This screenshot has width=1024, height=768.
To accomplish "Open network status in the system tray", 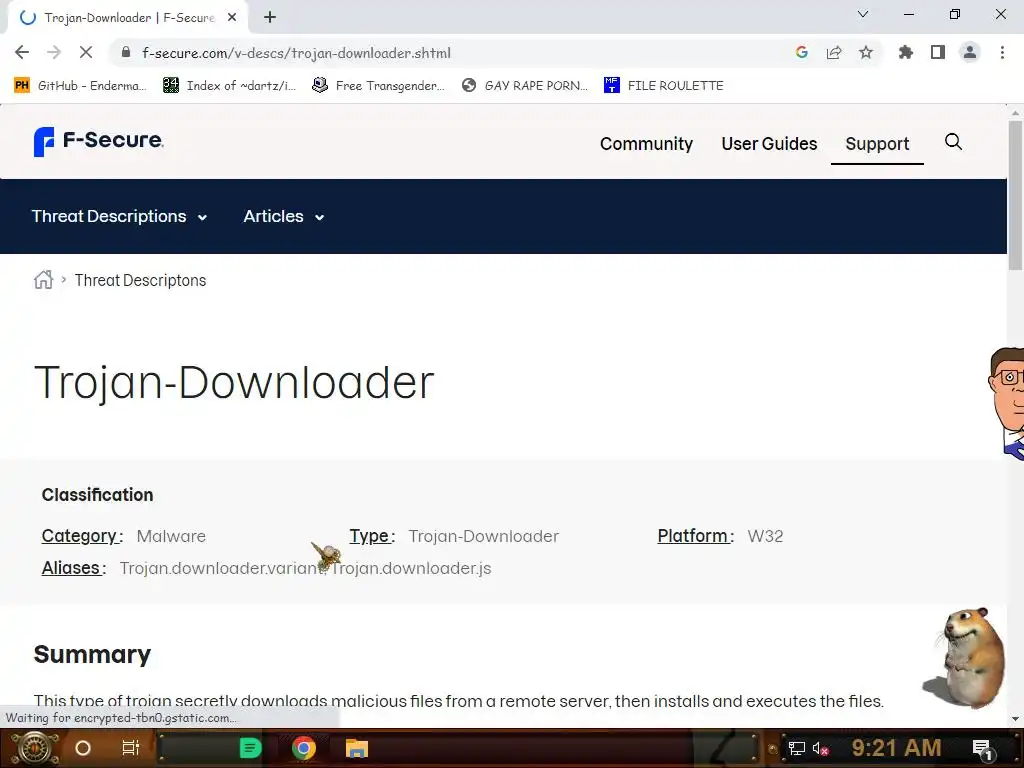I will point(797,748).
